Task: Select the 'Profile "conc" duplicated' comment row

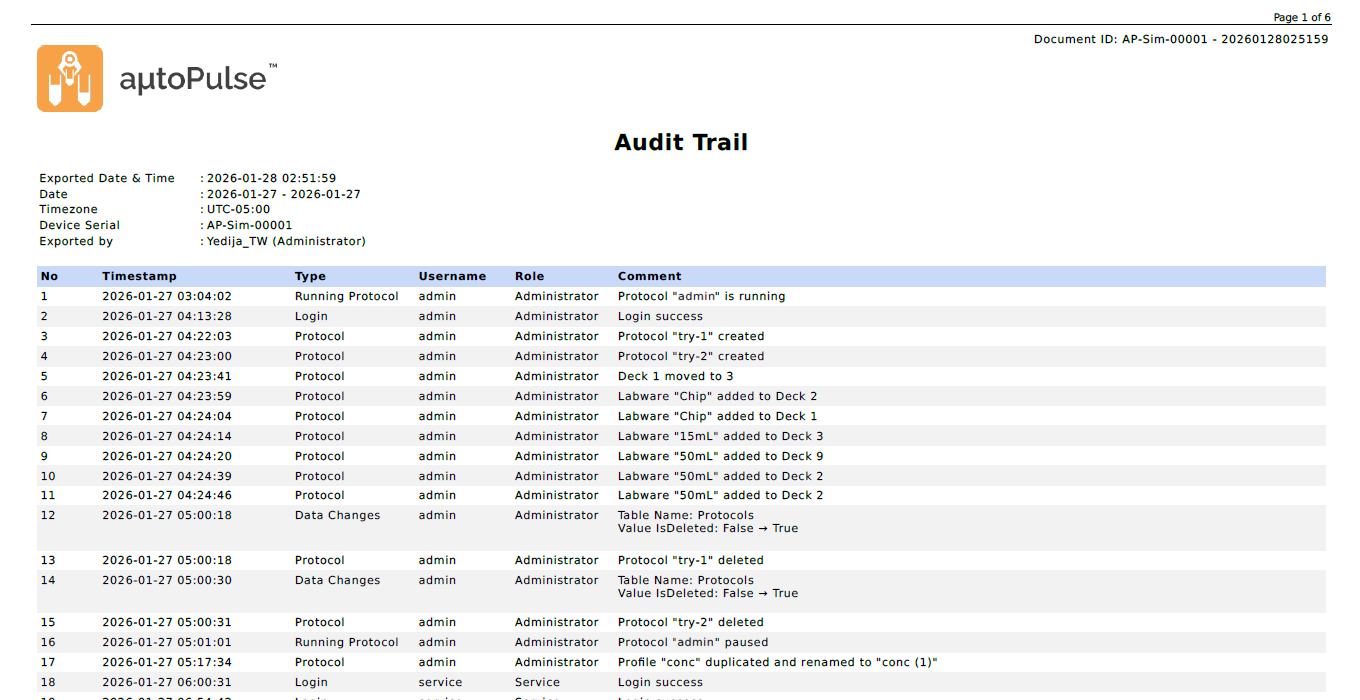Action: tap(777, 662)
